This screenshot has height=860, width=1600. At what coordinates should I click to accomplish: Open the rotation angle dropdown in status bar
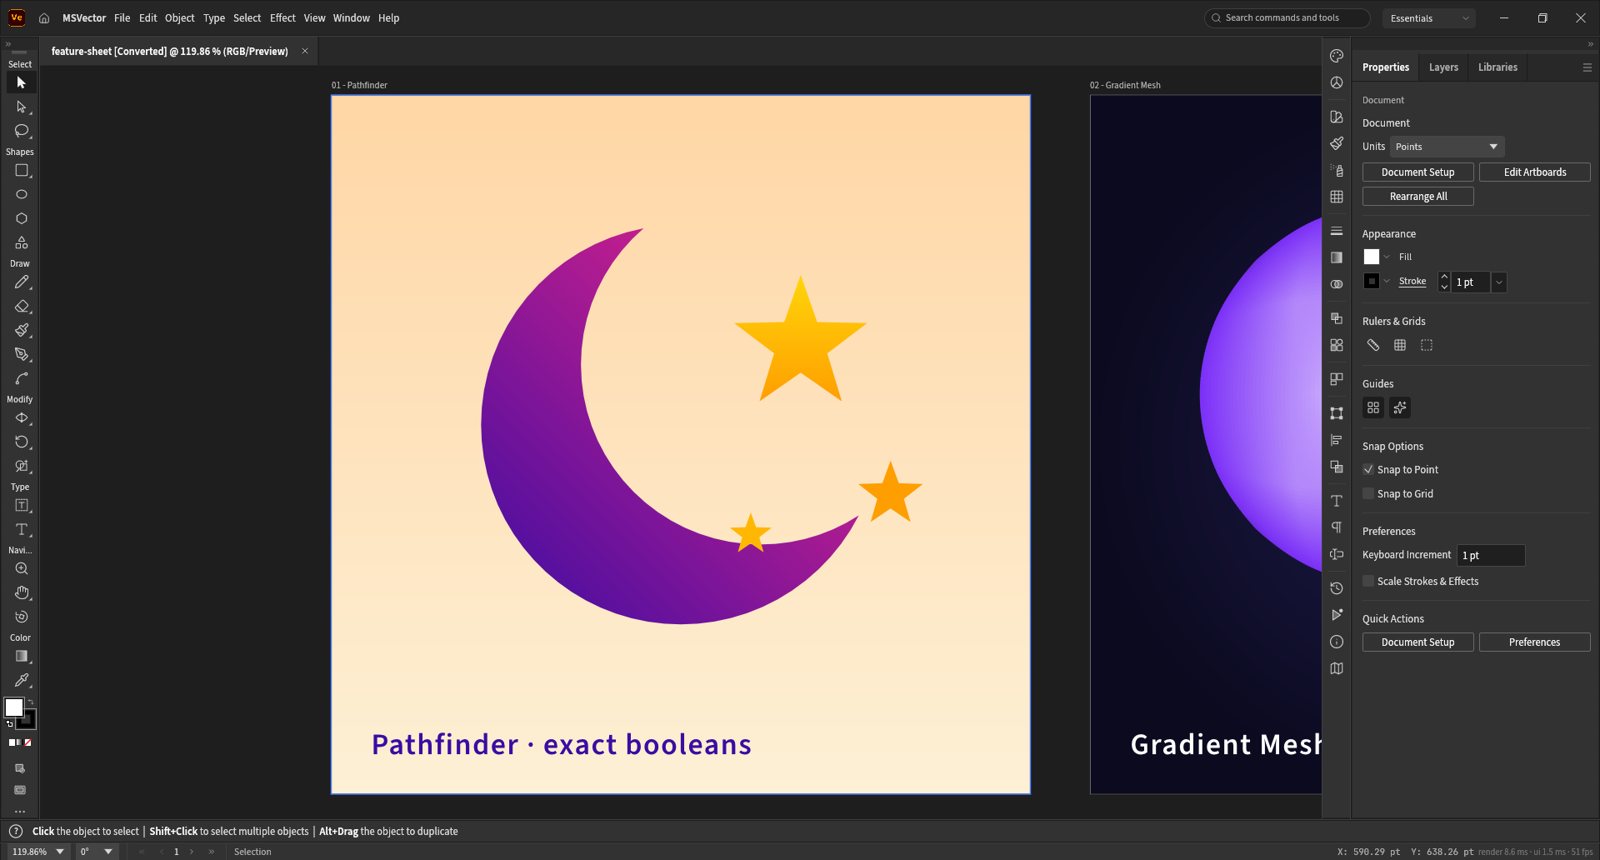[108, 852]
